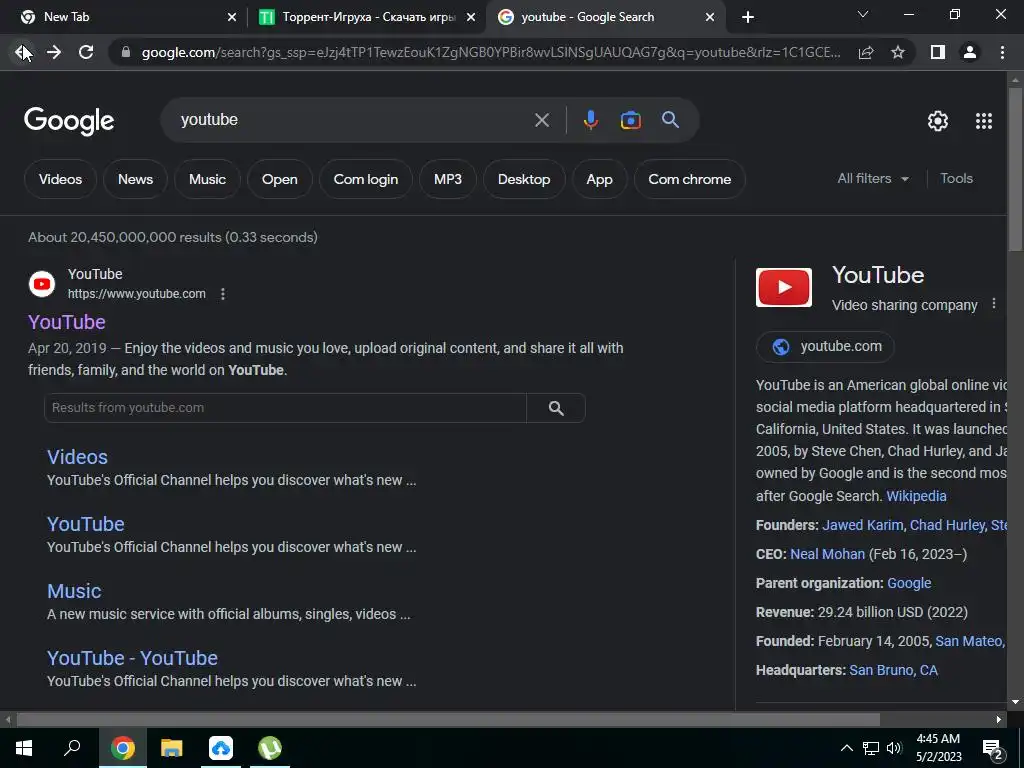Image resolution: width=1024 pixels, height=768 pixels.
Task: Reload the current page
Action: coord(86,52)
